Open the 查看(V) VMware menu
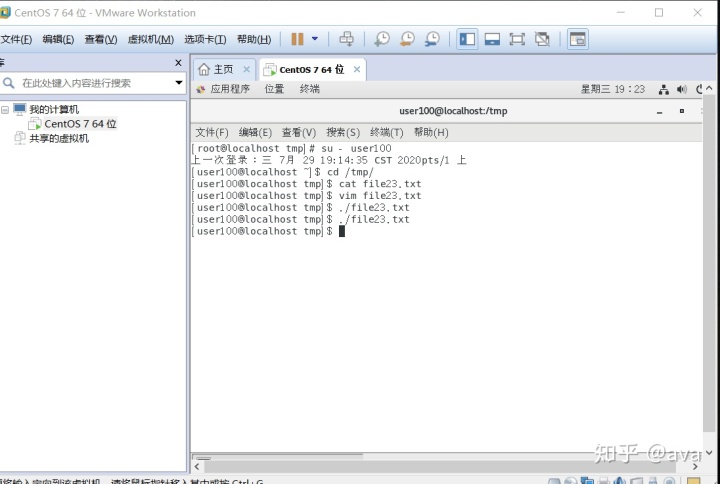Image resolution: width=720 pixels, height=484 pixels. point(101,39)
